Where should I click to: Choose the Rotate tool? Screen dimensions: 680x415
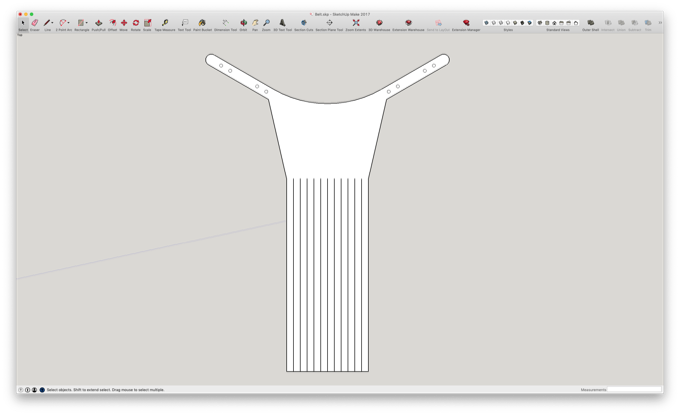(x=136, y=23)
